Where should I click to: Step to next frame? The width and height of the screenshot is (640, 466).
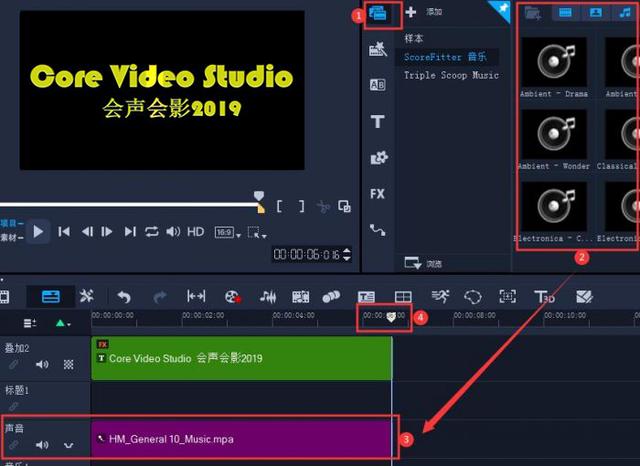coord(107,232)
